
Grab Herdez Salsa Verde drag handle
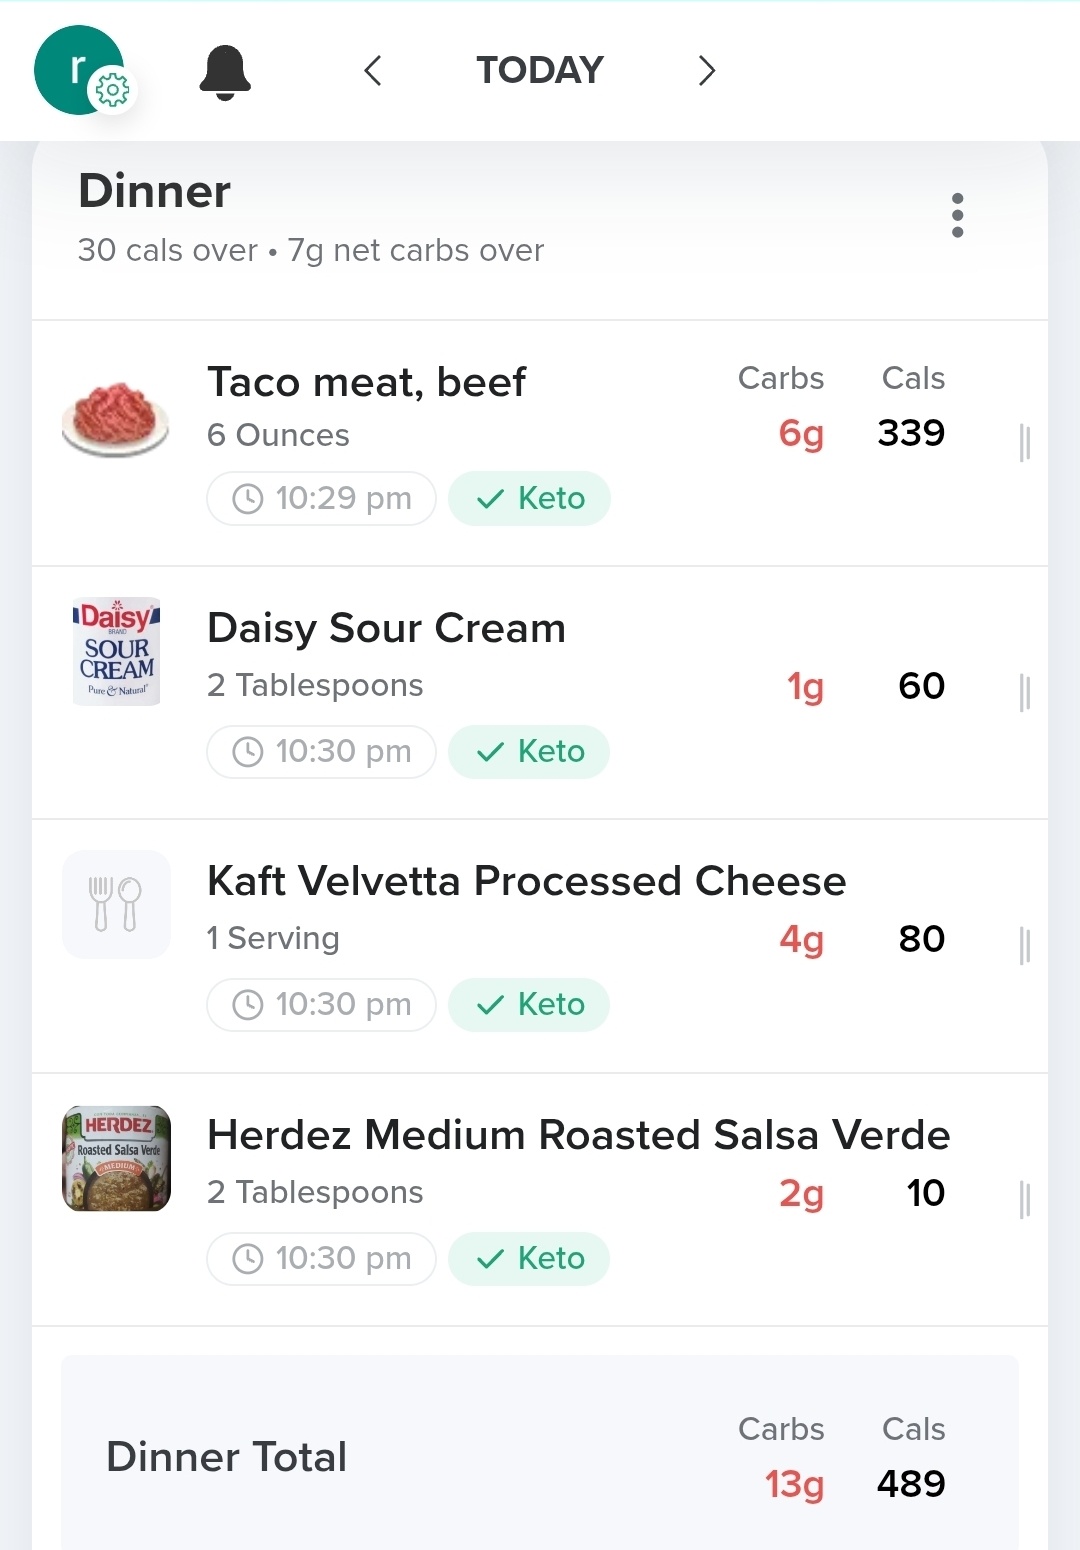(x=1024, y=1199)
